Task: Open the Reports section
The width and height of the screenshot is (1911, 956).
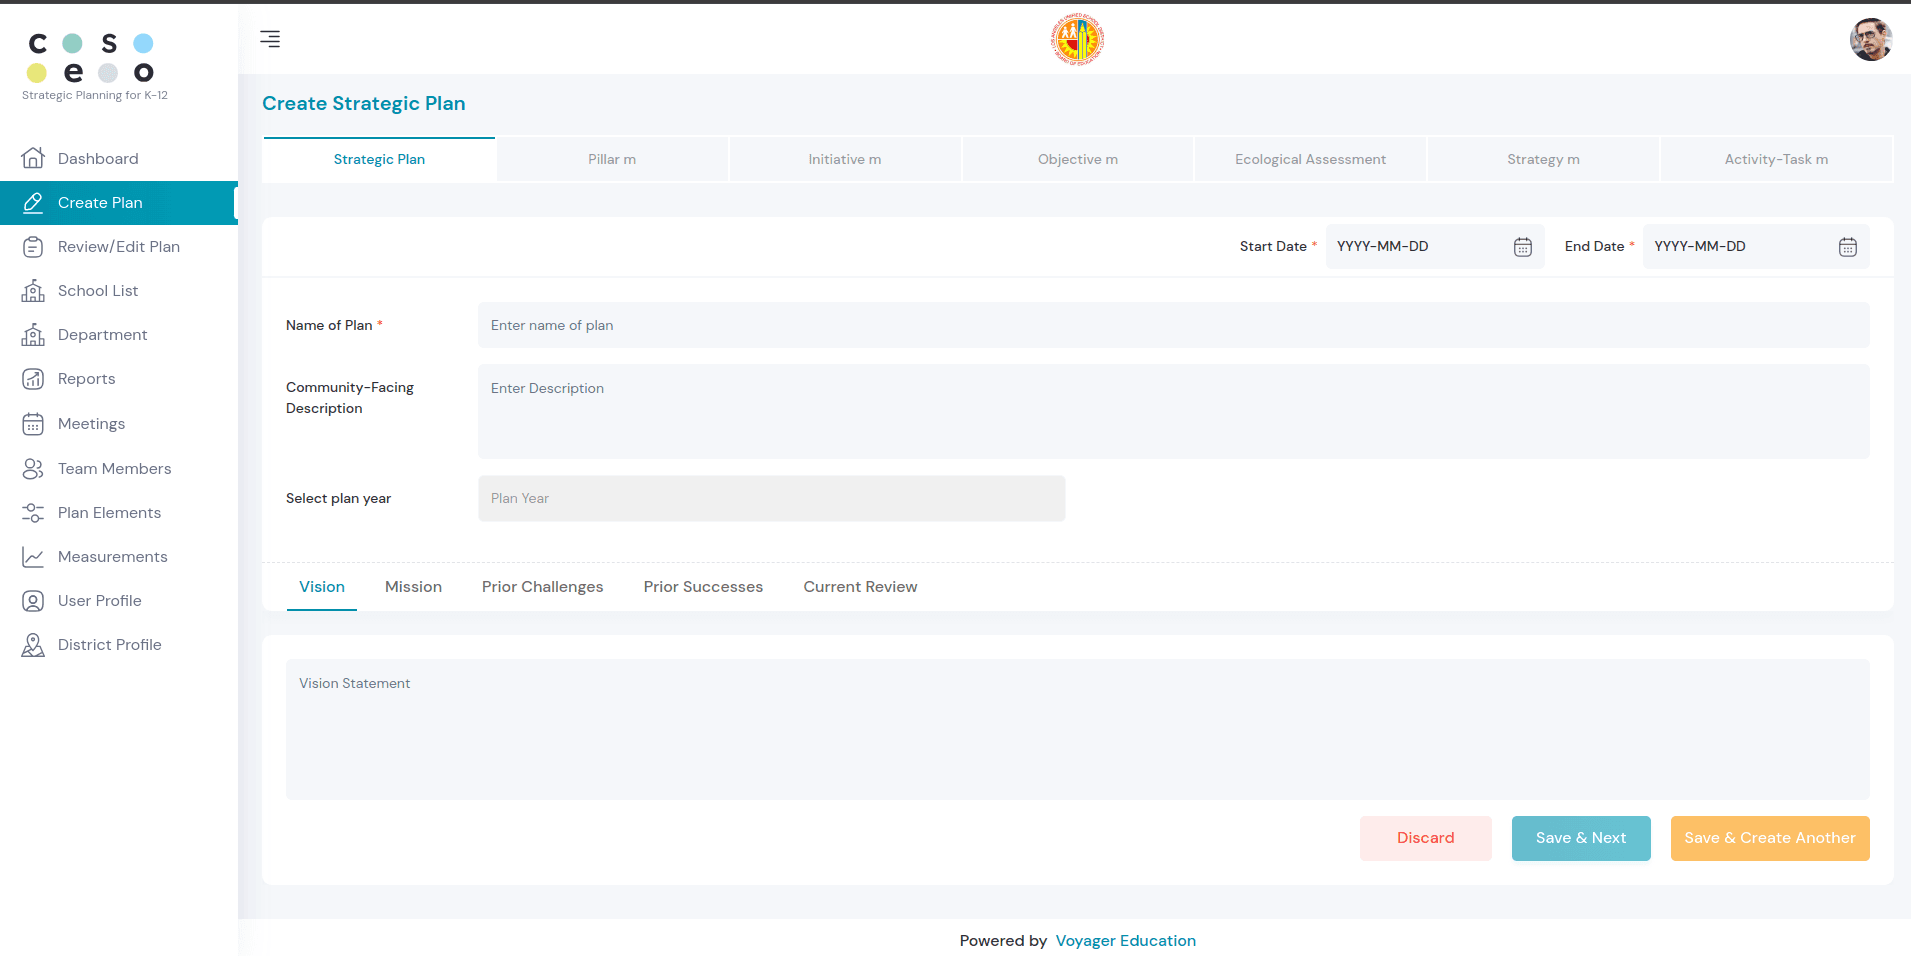Action: 87,378
